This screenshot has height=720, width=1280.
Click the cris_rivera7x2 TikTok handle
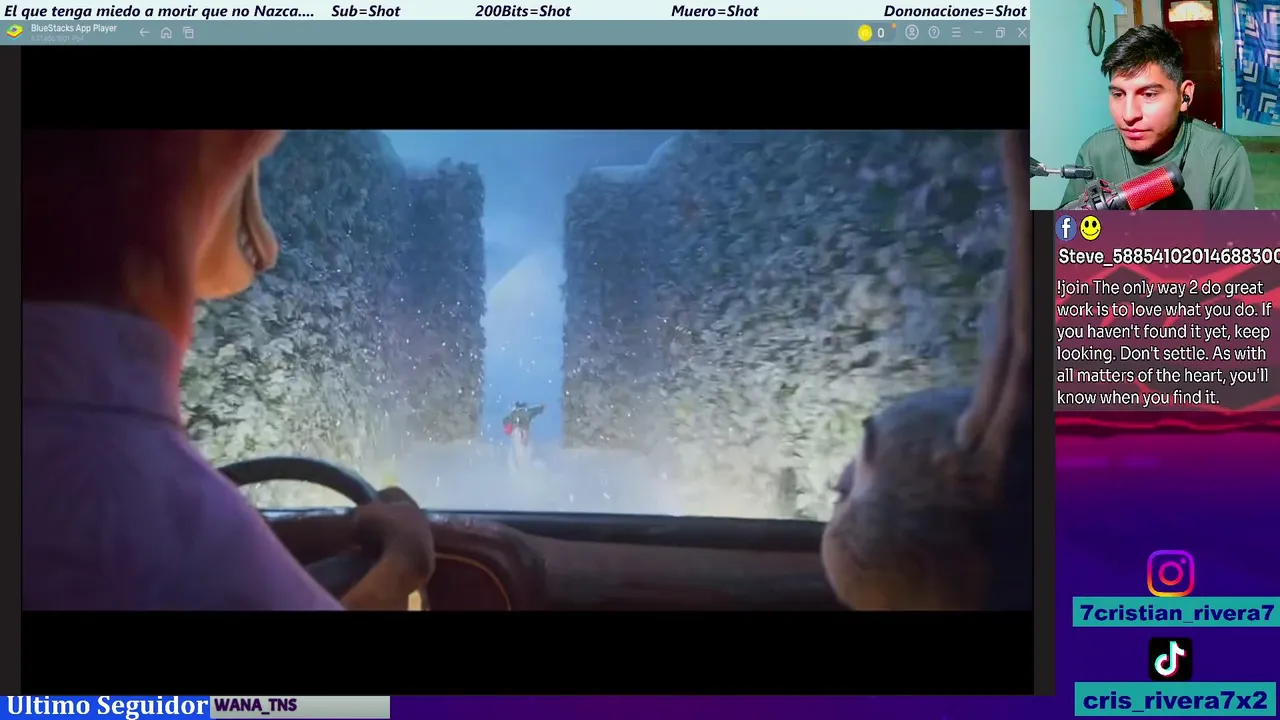coord(1176,700)
